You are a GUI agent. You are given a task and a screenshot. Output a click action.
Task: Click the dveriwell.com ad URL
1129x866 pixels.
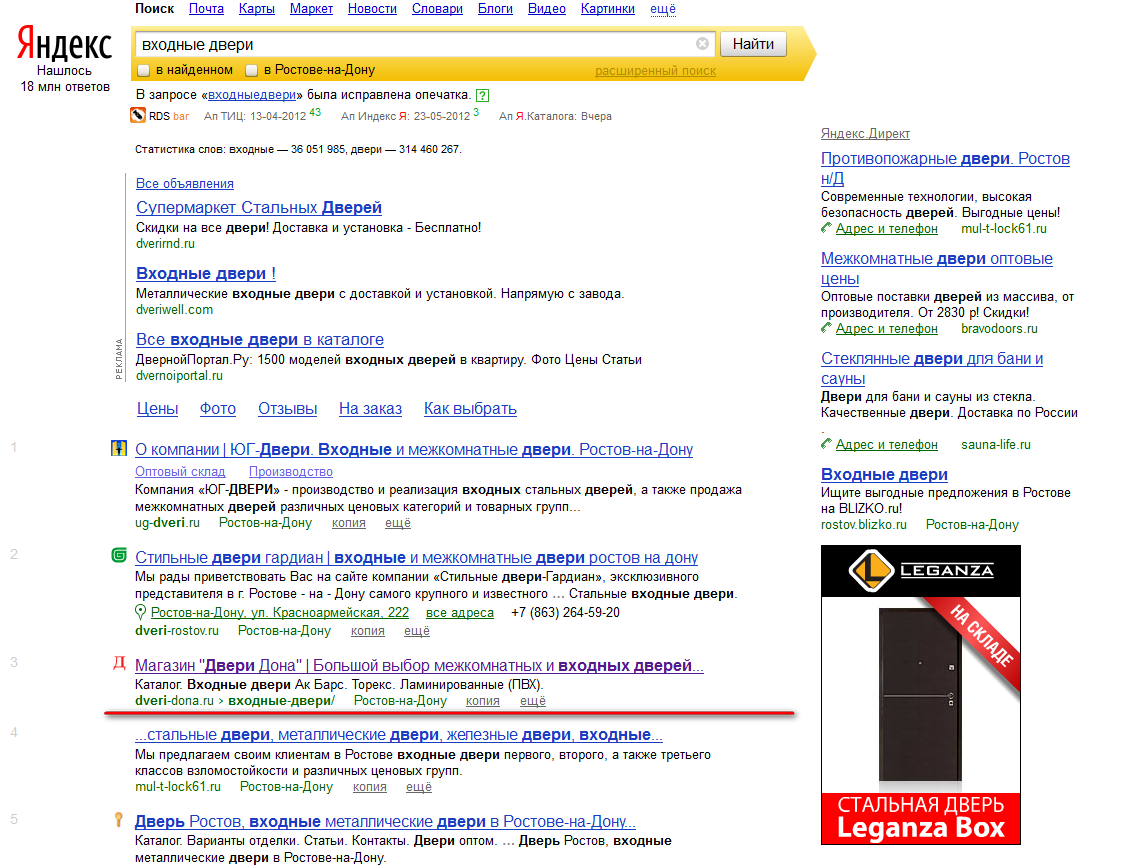point(174,310)
